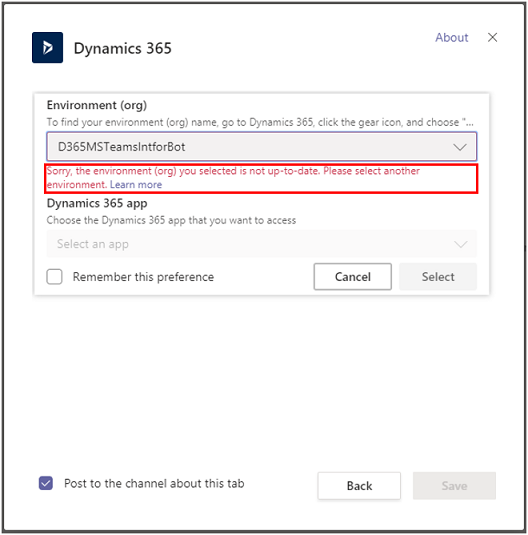528x535 pixels.
Task: Click the Dynamics 365 logo icon
Action: [x=47, y=47]
